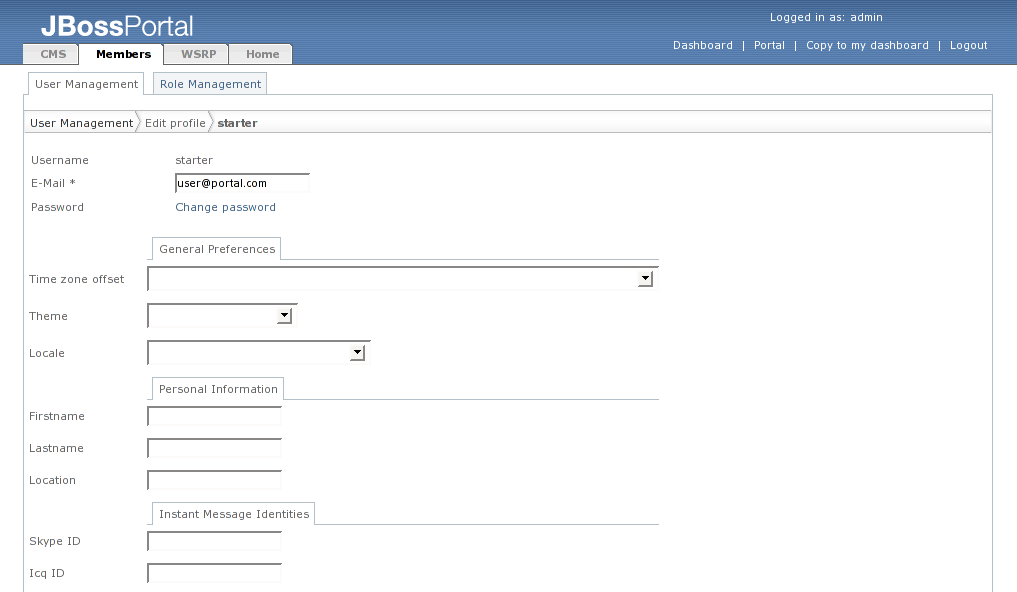The width and height of the screenshot is (1017, 592).
Task: Select the Location text field
Action: [x=215, y=481]
